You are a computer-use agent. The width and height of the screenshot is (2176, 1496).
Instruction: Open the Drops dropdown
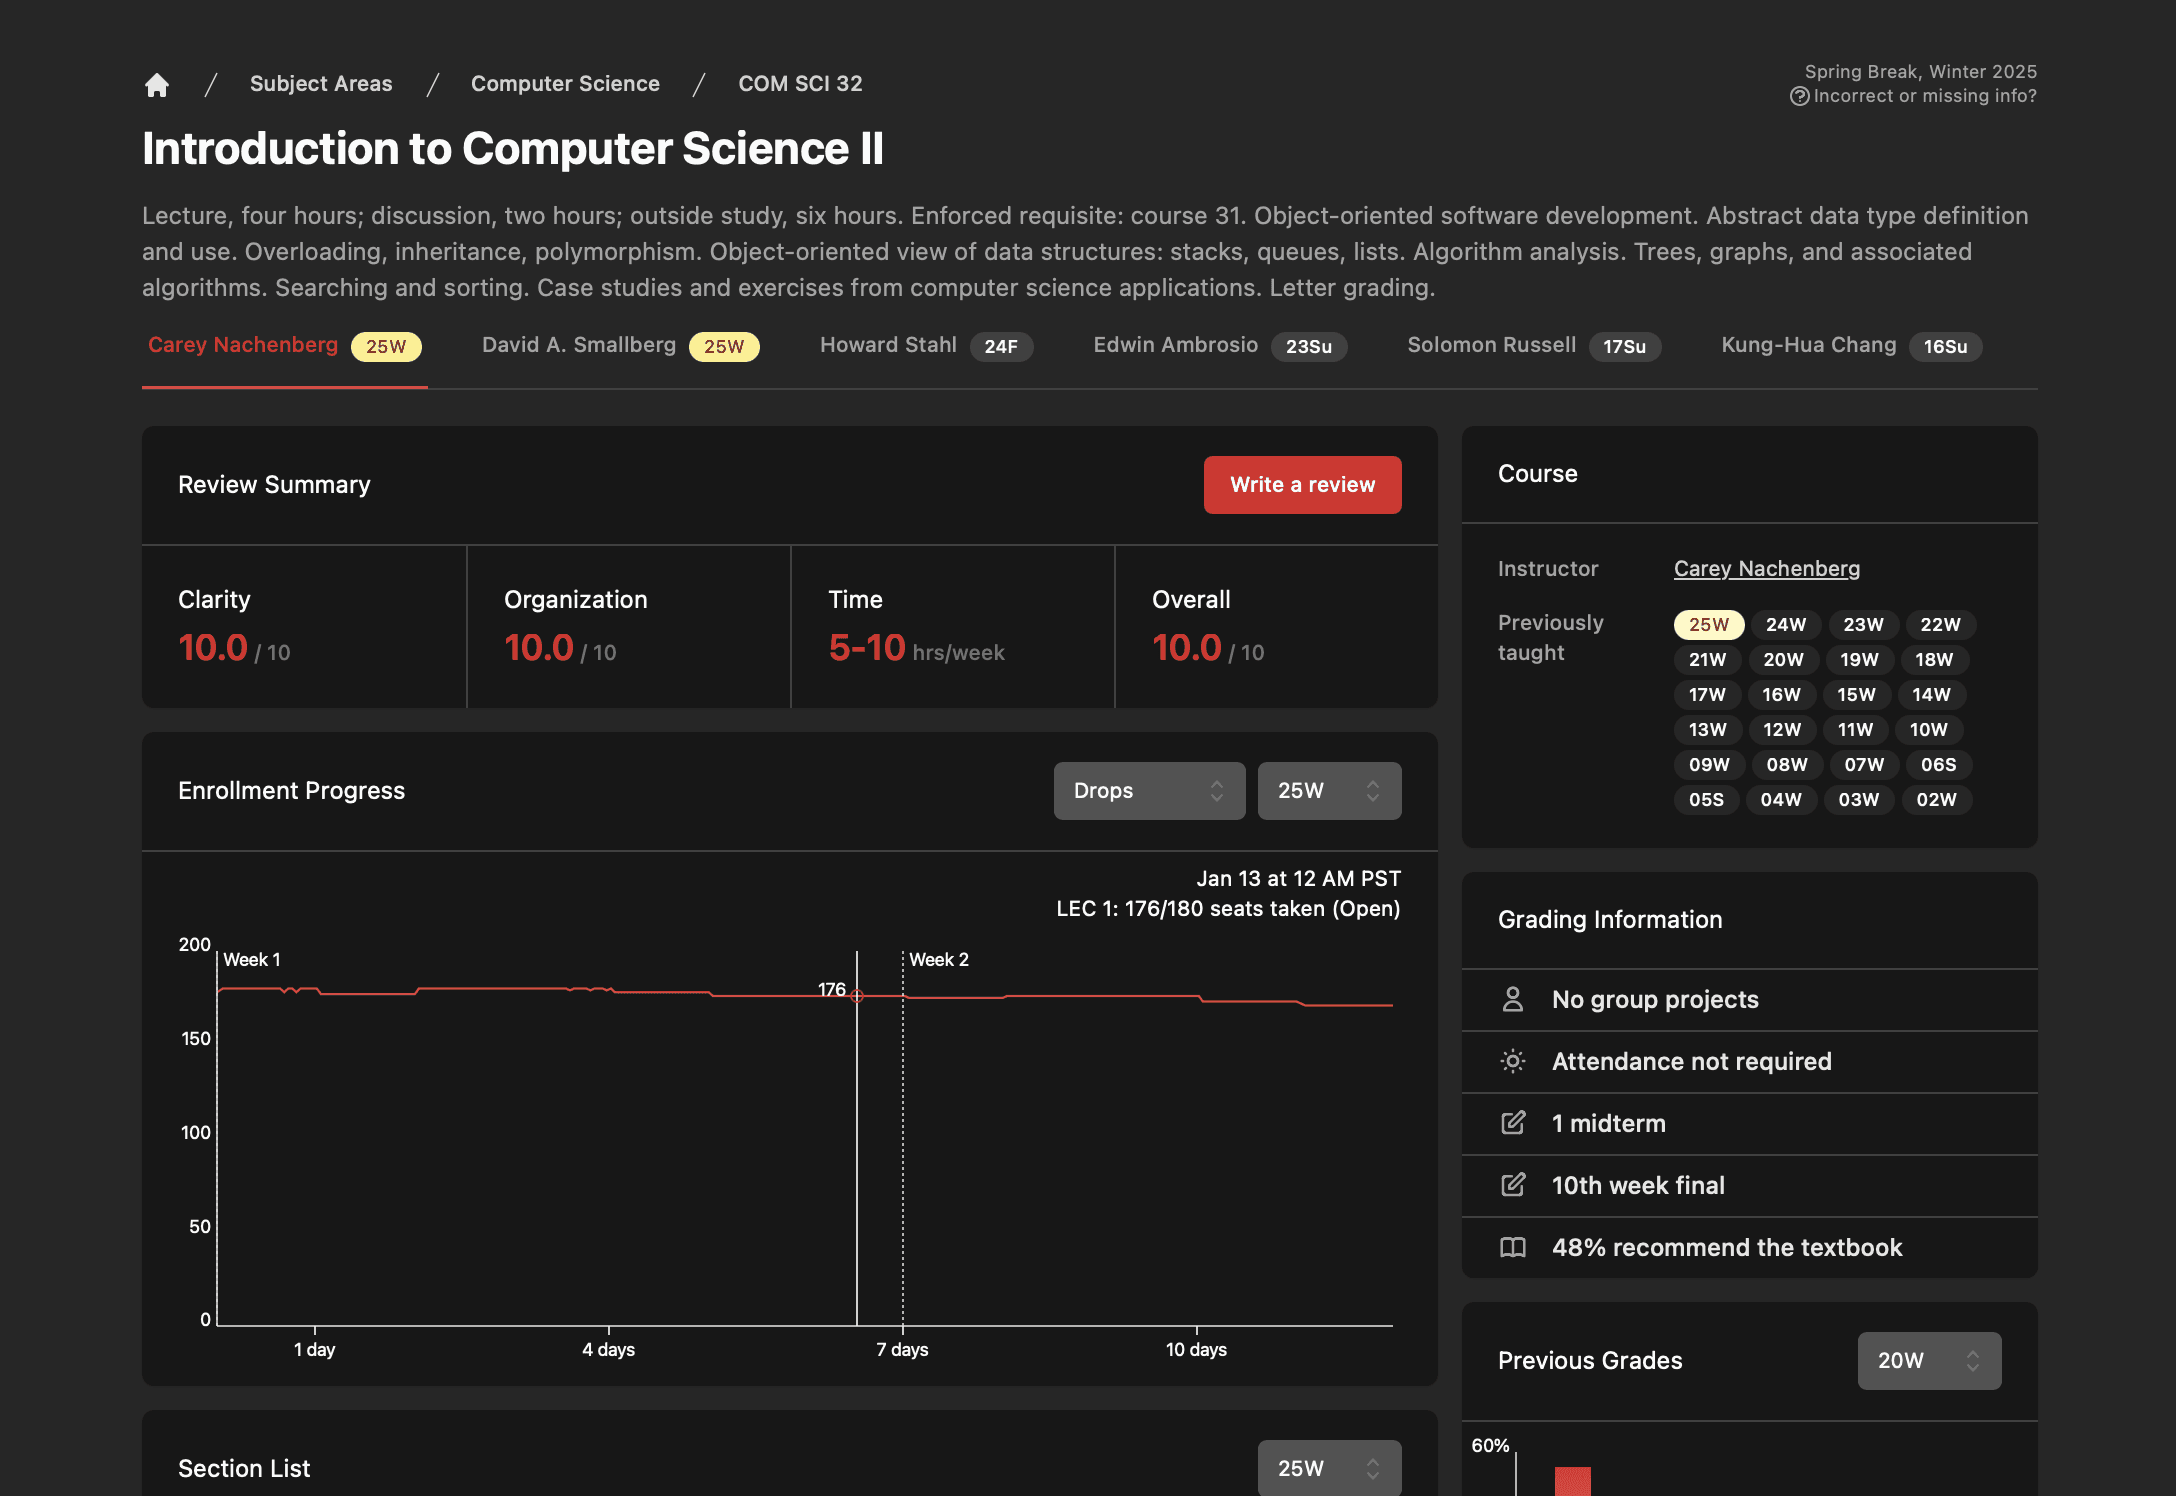click(x=1149, y=791)
